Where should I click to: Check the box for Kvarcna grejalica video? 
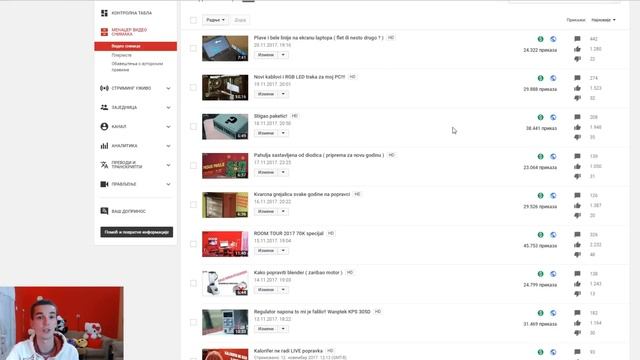click(193, 205)
